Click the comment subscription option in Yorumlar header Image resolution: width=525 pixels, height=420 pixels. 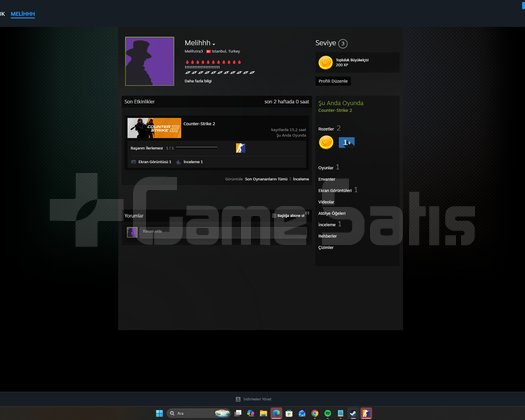pos(289,216)
